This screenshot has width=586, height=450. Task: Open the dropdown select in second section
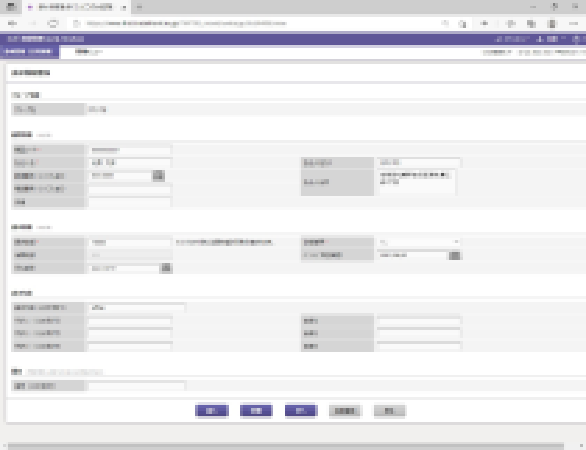click(419, 242)
